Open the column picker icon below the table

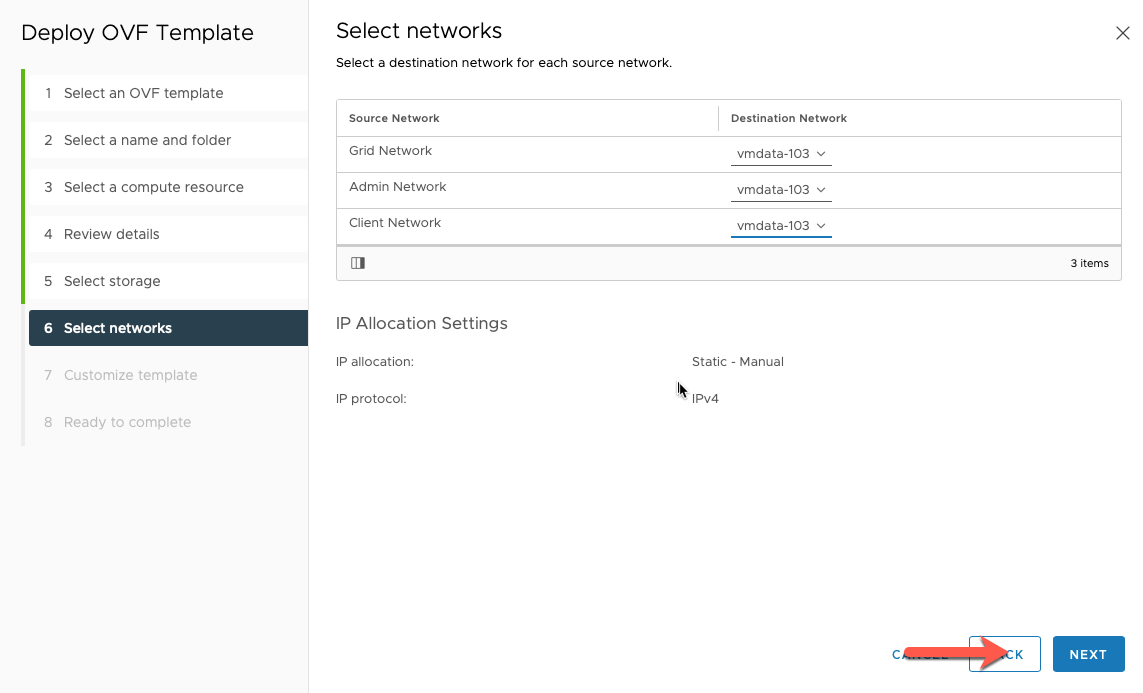(x=358, y=262)
